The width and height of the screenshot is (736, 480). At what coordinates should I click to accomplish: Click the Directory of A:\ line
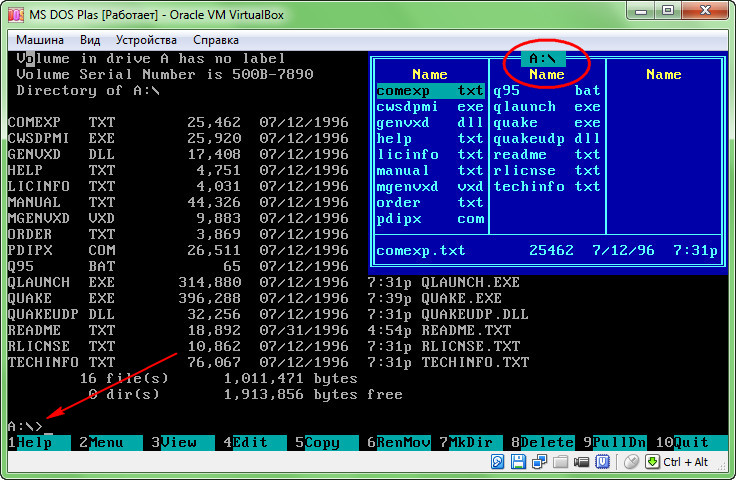coord(88,90)
